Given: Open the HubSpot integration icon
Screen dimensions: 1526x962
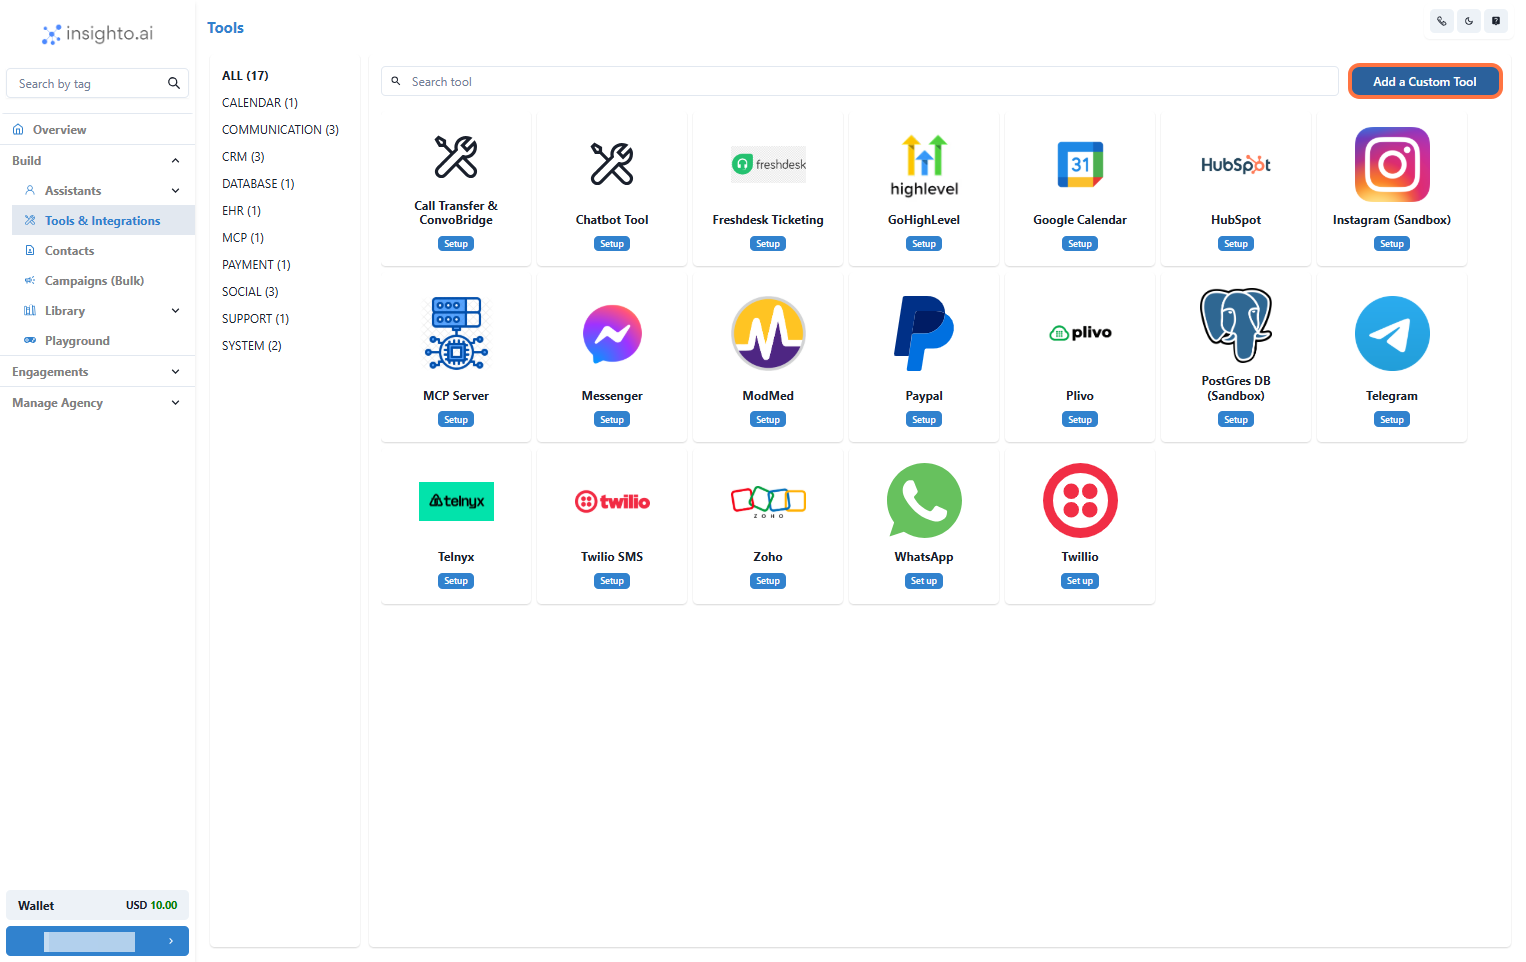Looking at the screenshot, I should tap(1235, 164).
